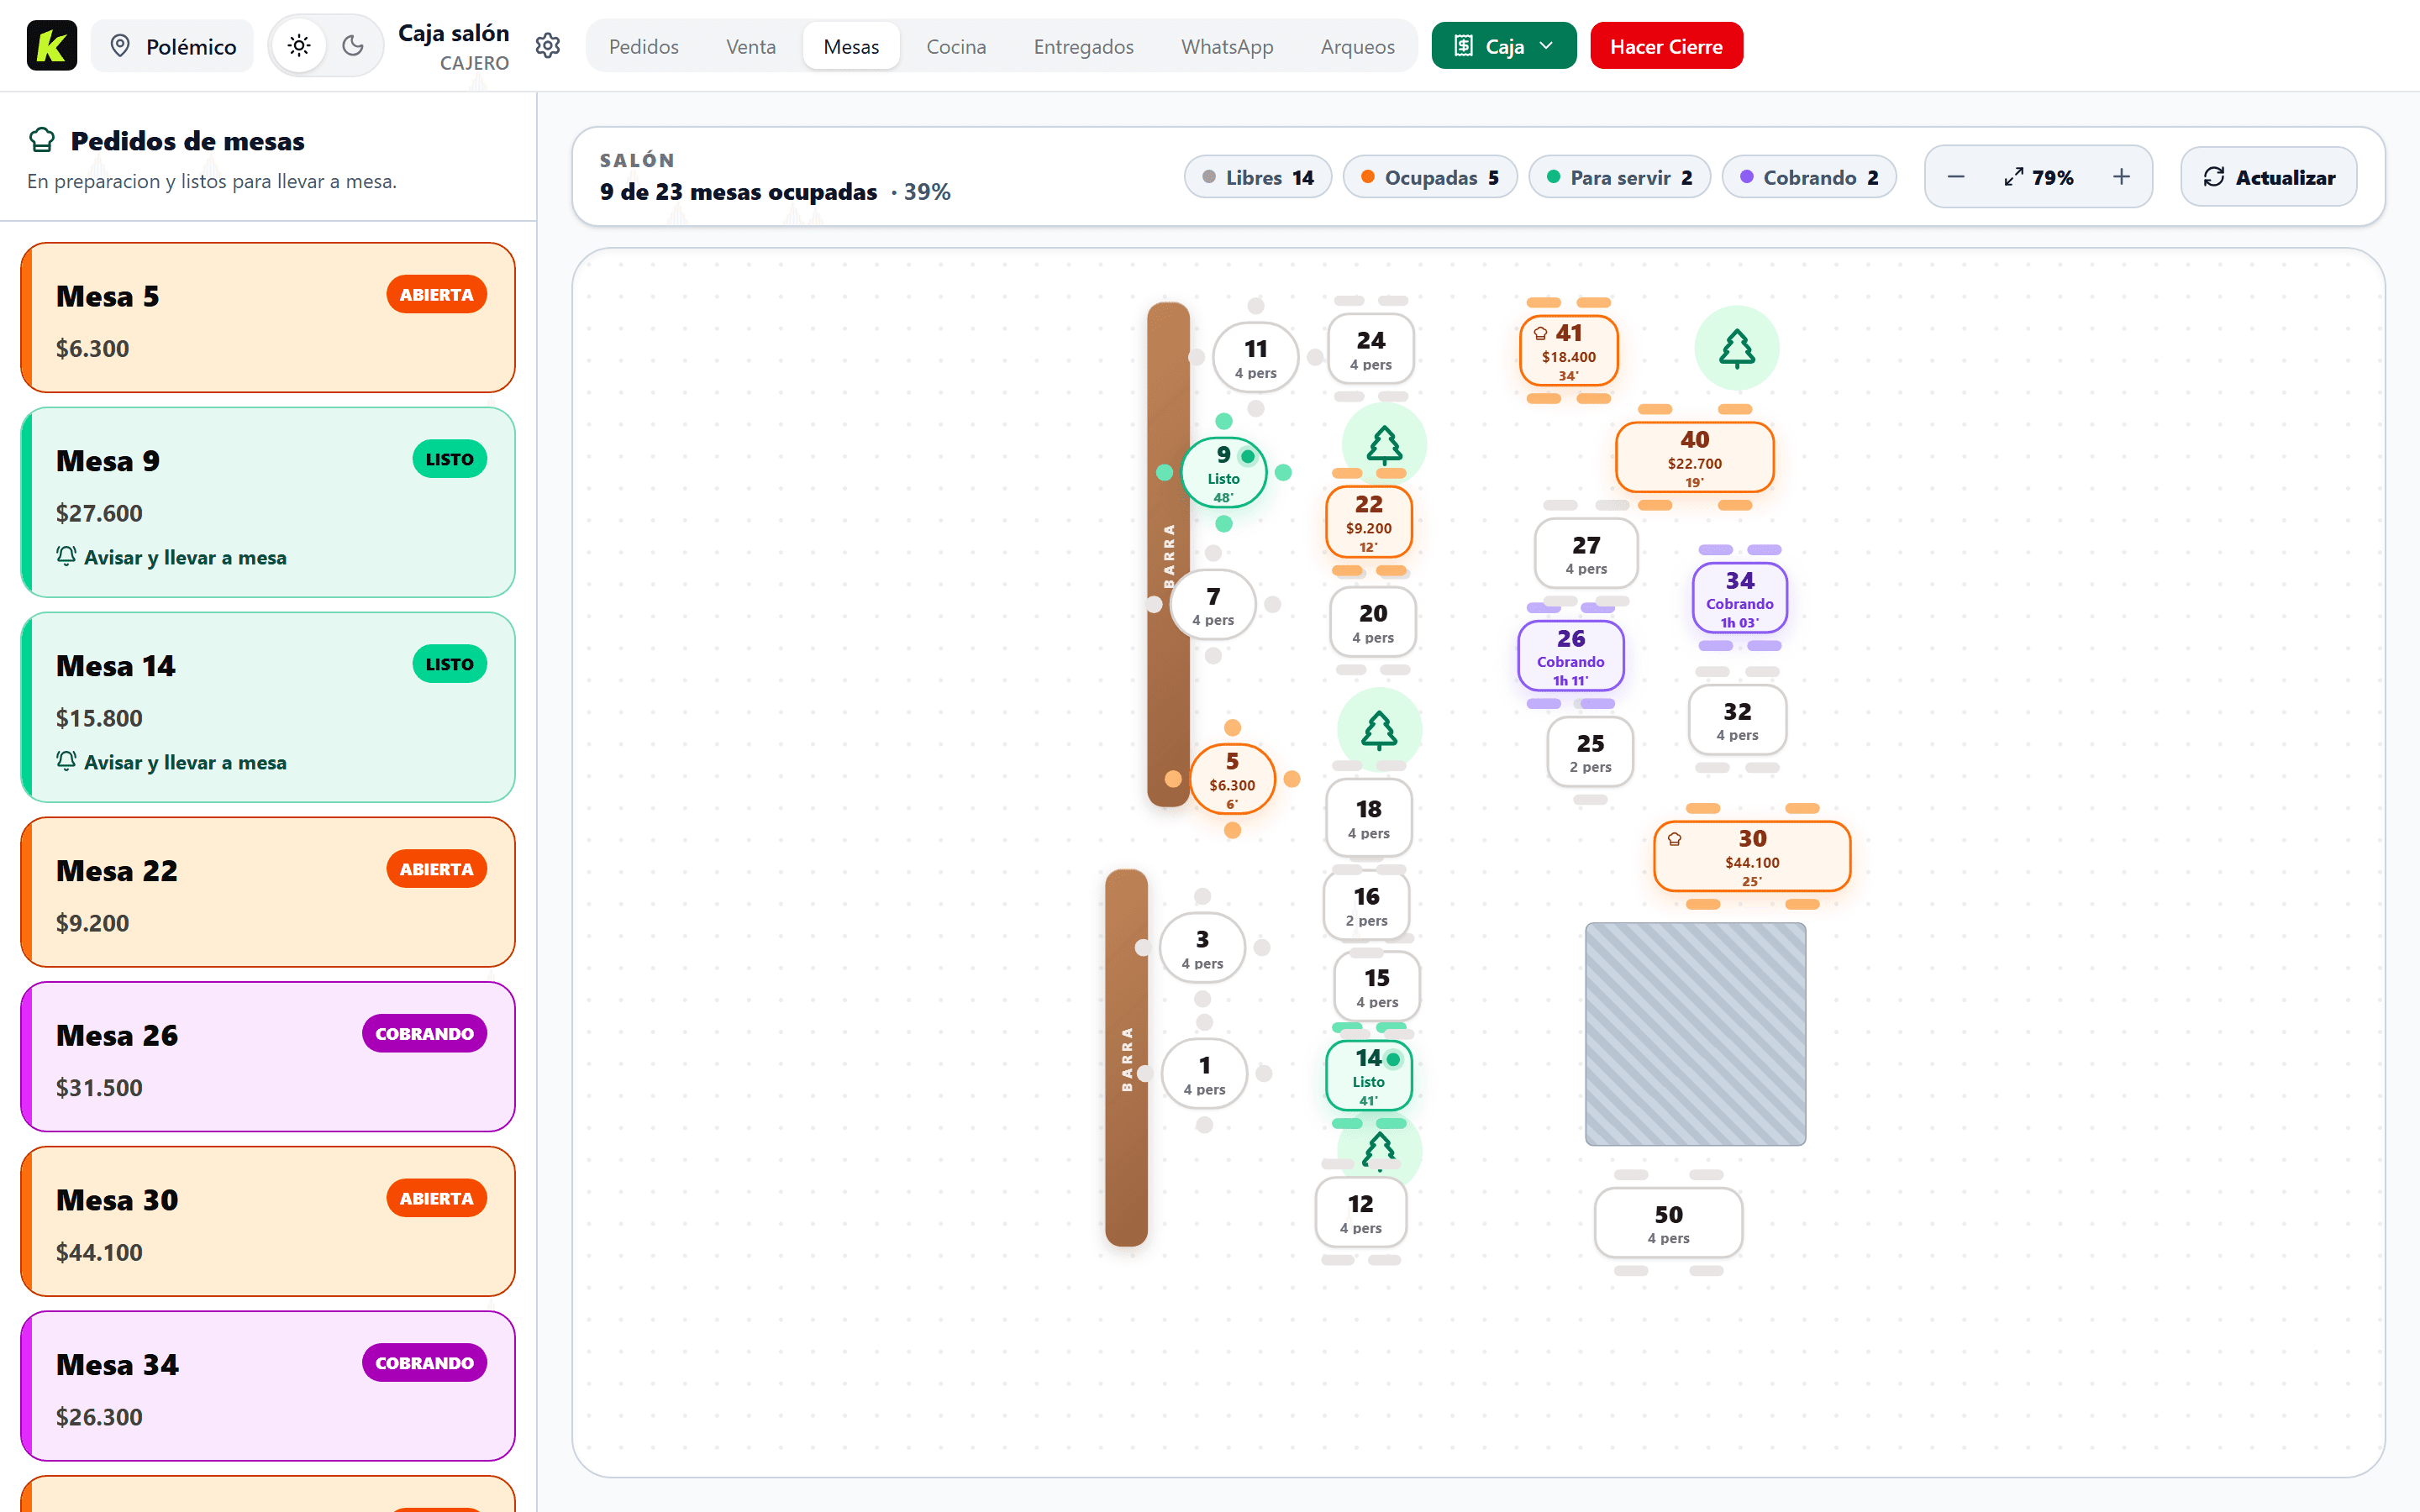The height and width of the screenshot is (1512, 2420).
Task: Select table 26 Cobrando on map
Action: [1570, 656]
